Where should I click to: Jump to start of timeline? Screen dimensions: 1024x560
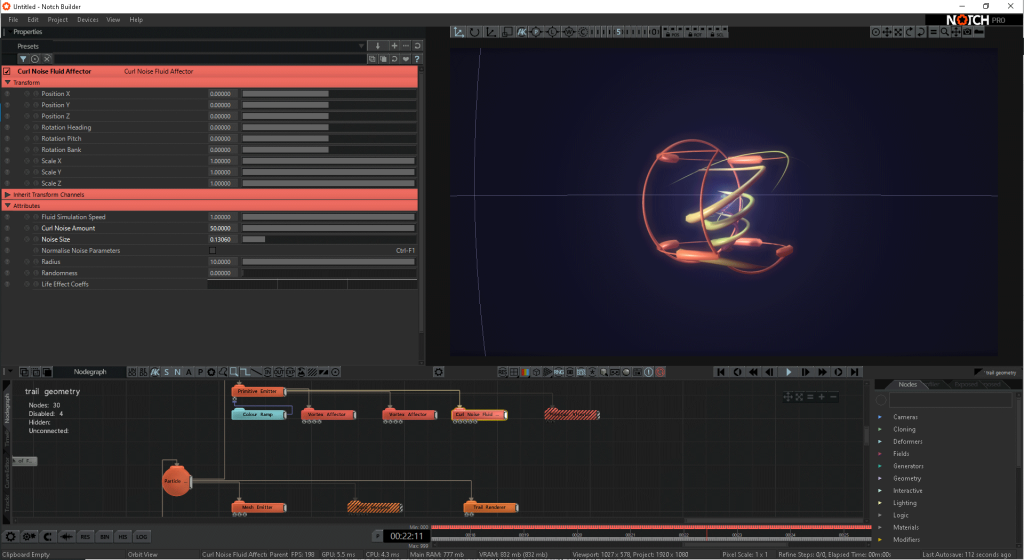(720, 372)
